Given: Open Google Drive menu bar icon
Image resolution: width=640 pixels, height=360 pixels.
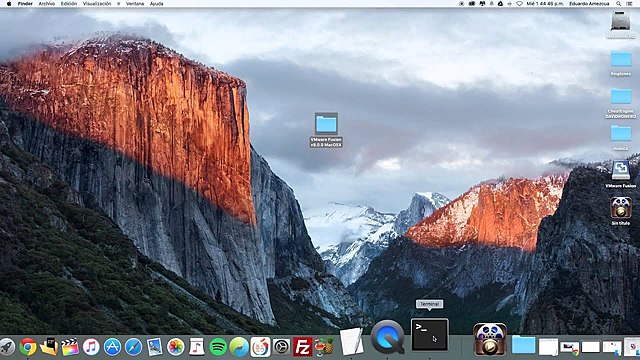Looking at the screenshot, I should point(500,4).
